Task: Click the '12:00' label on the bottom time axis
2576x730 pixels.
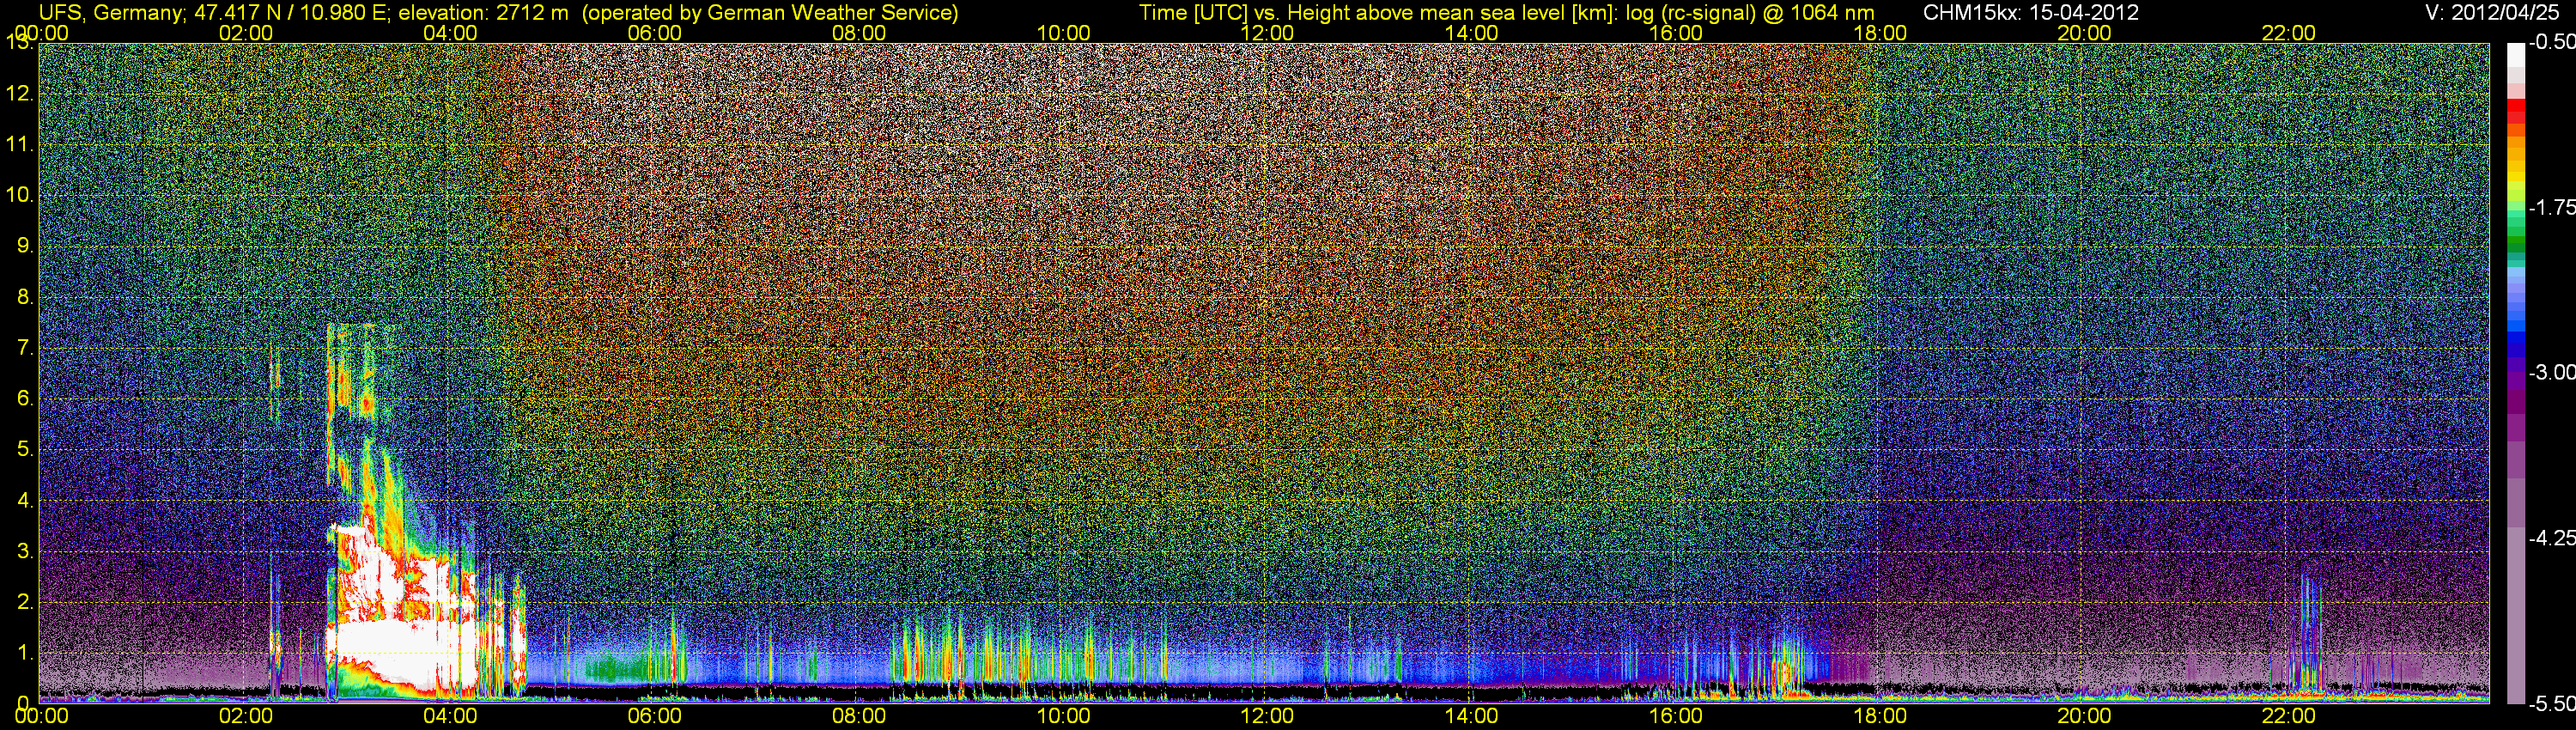Action: [x=1267, y=716]
